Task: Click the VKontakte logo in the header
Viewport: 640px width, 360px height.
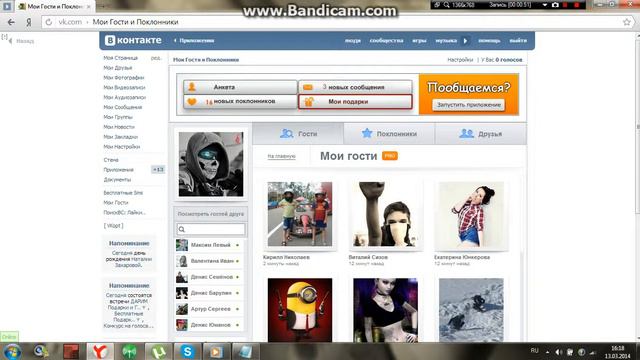Action: 133,40
